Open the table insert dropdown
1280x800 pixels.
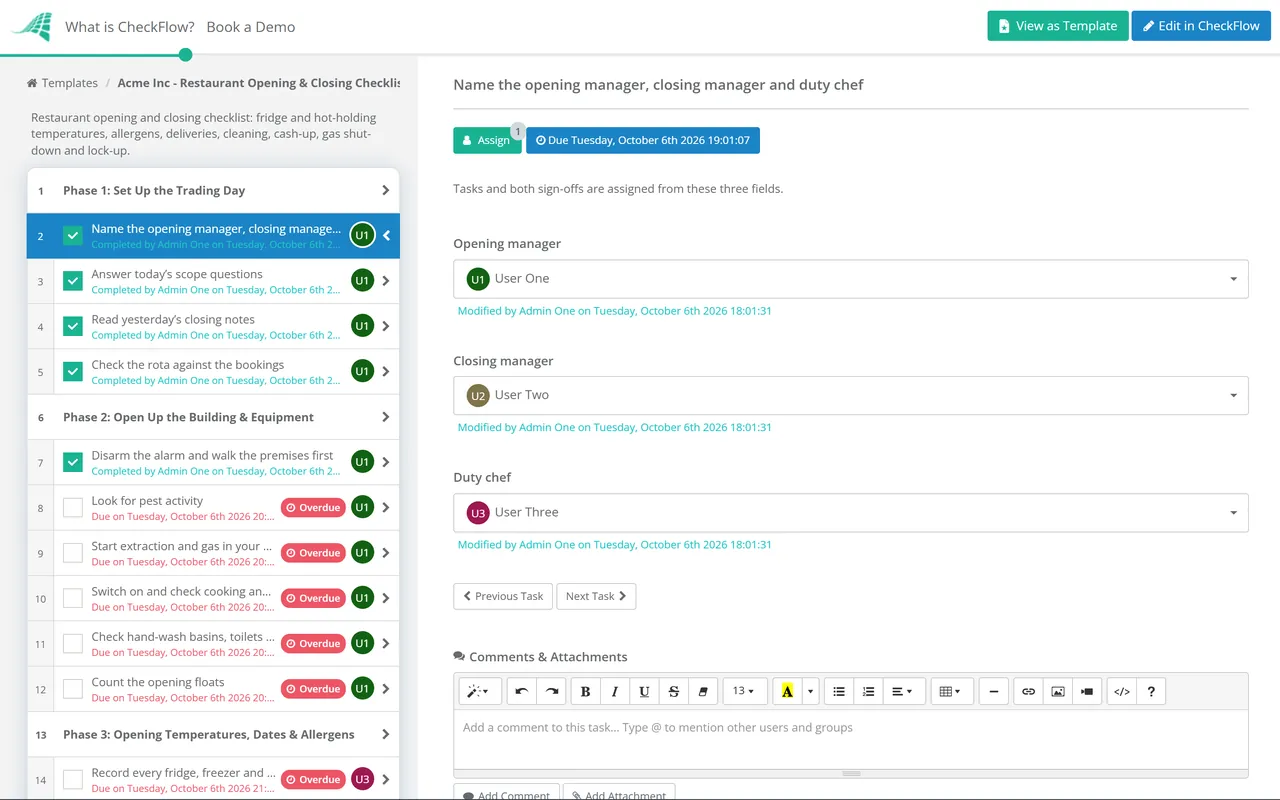pyautogui.click(x=951, y=691)
